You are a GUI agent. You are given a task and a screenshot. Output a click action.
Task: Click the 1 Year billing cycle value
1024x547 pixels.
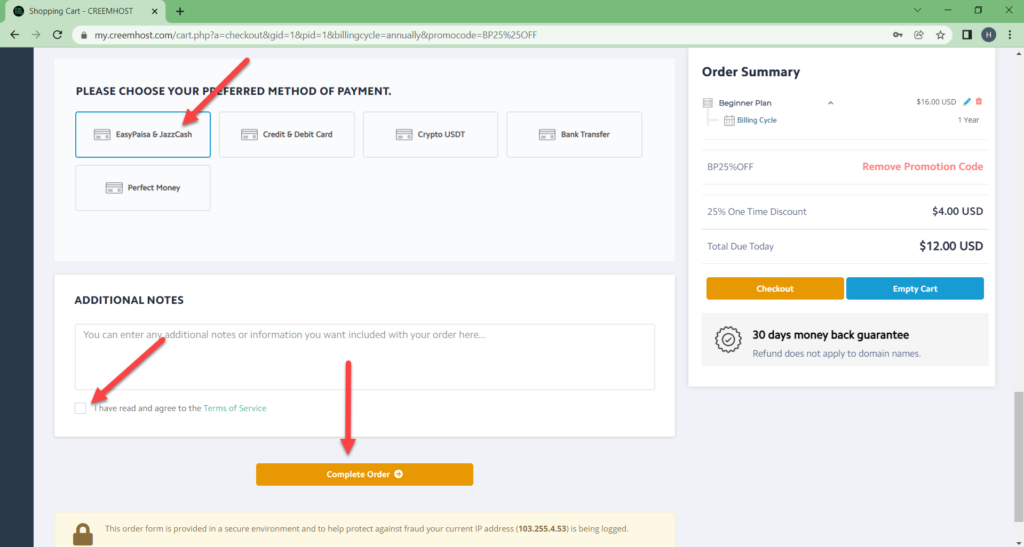968,120
